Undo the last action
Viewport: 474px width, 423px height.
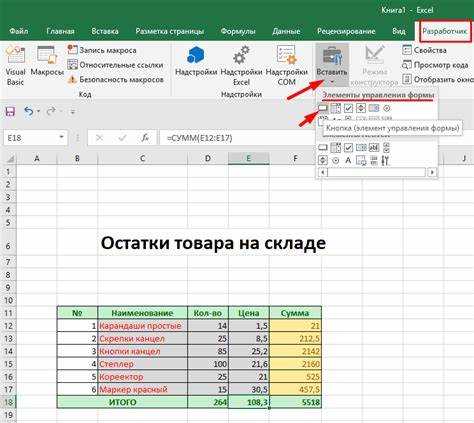click(28, 111)
